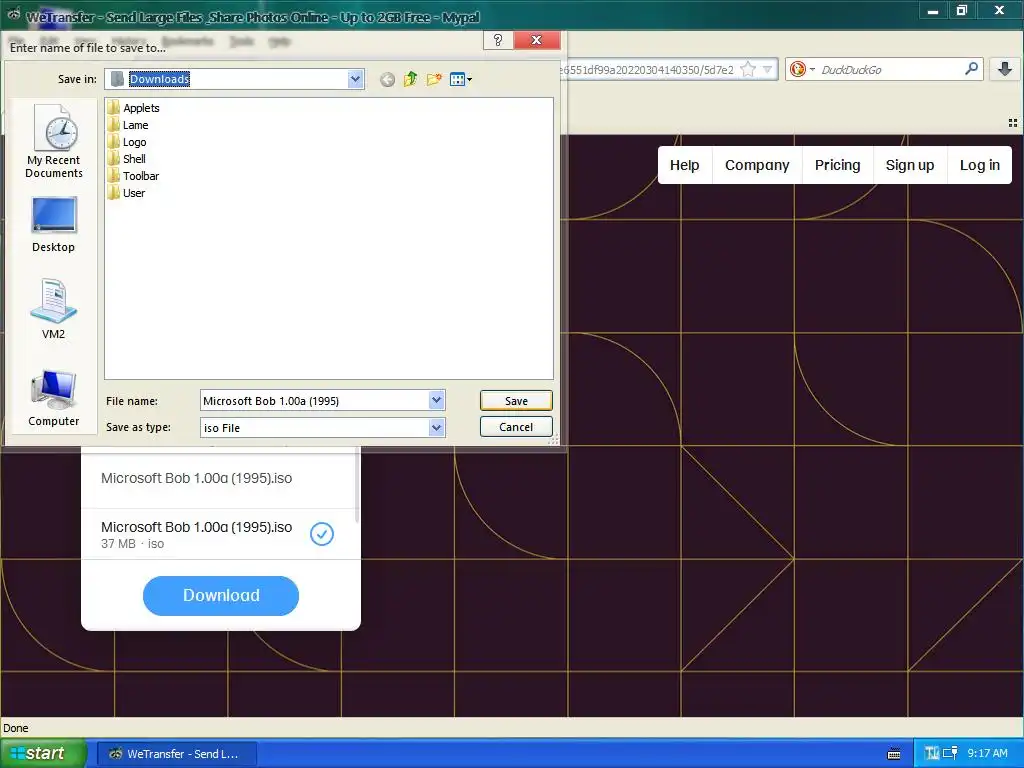Expand the File name history dropdown

click(x=437, y=400)
